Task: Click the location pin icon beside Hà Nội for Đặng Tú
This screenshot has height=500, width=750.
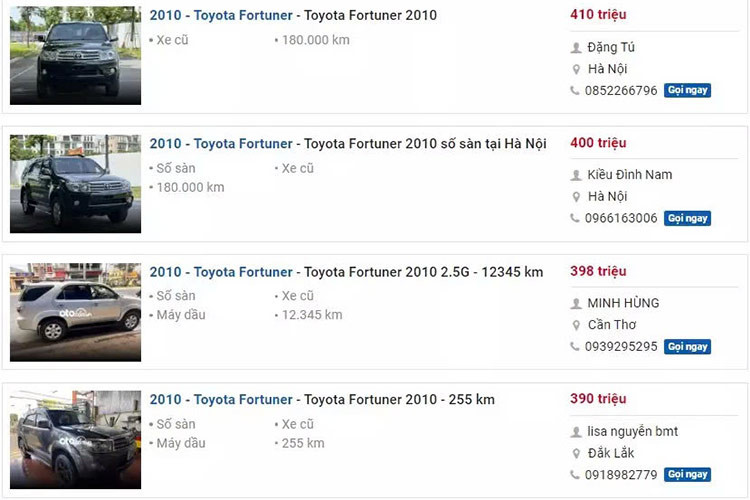Action: 576,69
